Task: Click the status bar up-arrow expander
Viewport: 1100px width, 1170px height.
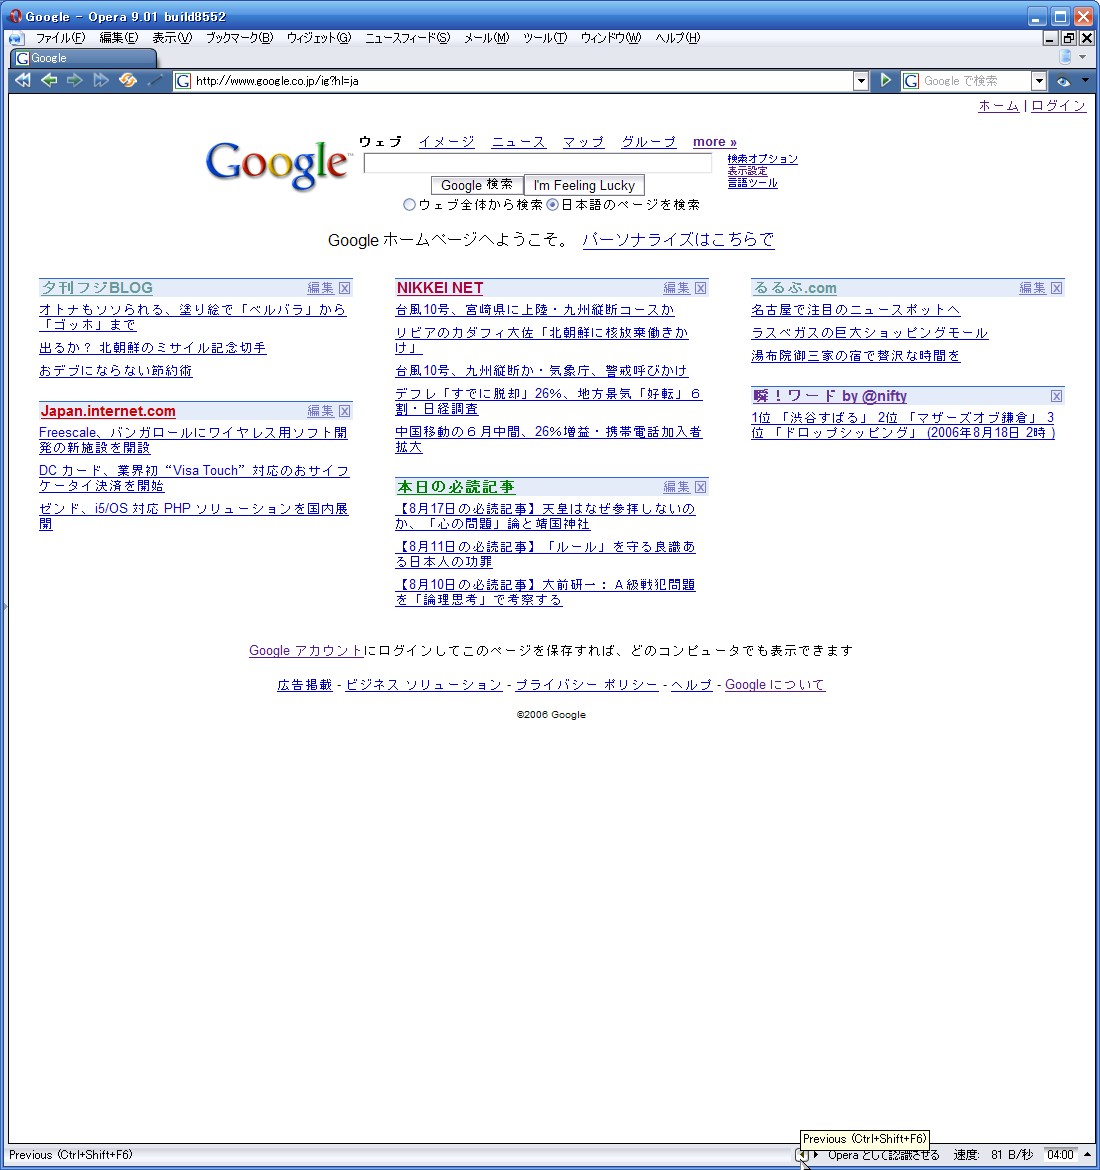Action: tap(1088, 1155)
